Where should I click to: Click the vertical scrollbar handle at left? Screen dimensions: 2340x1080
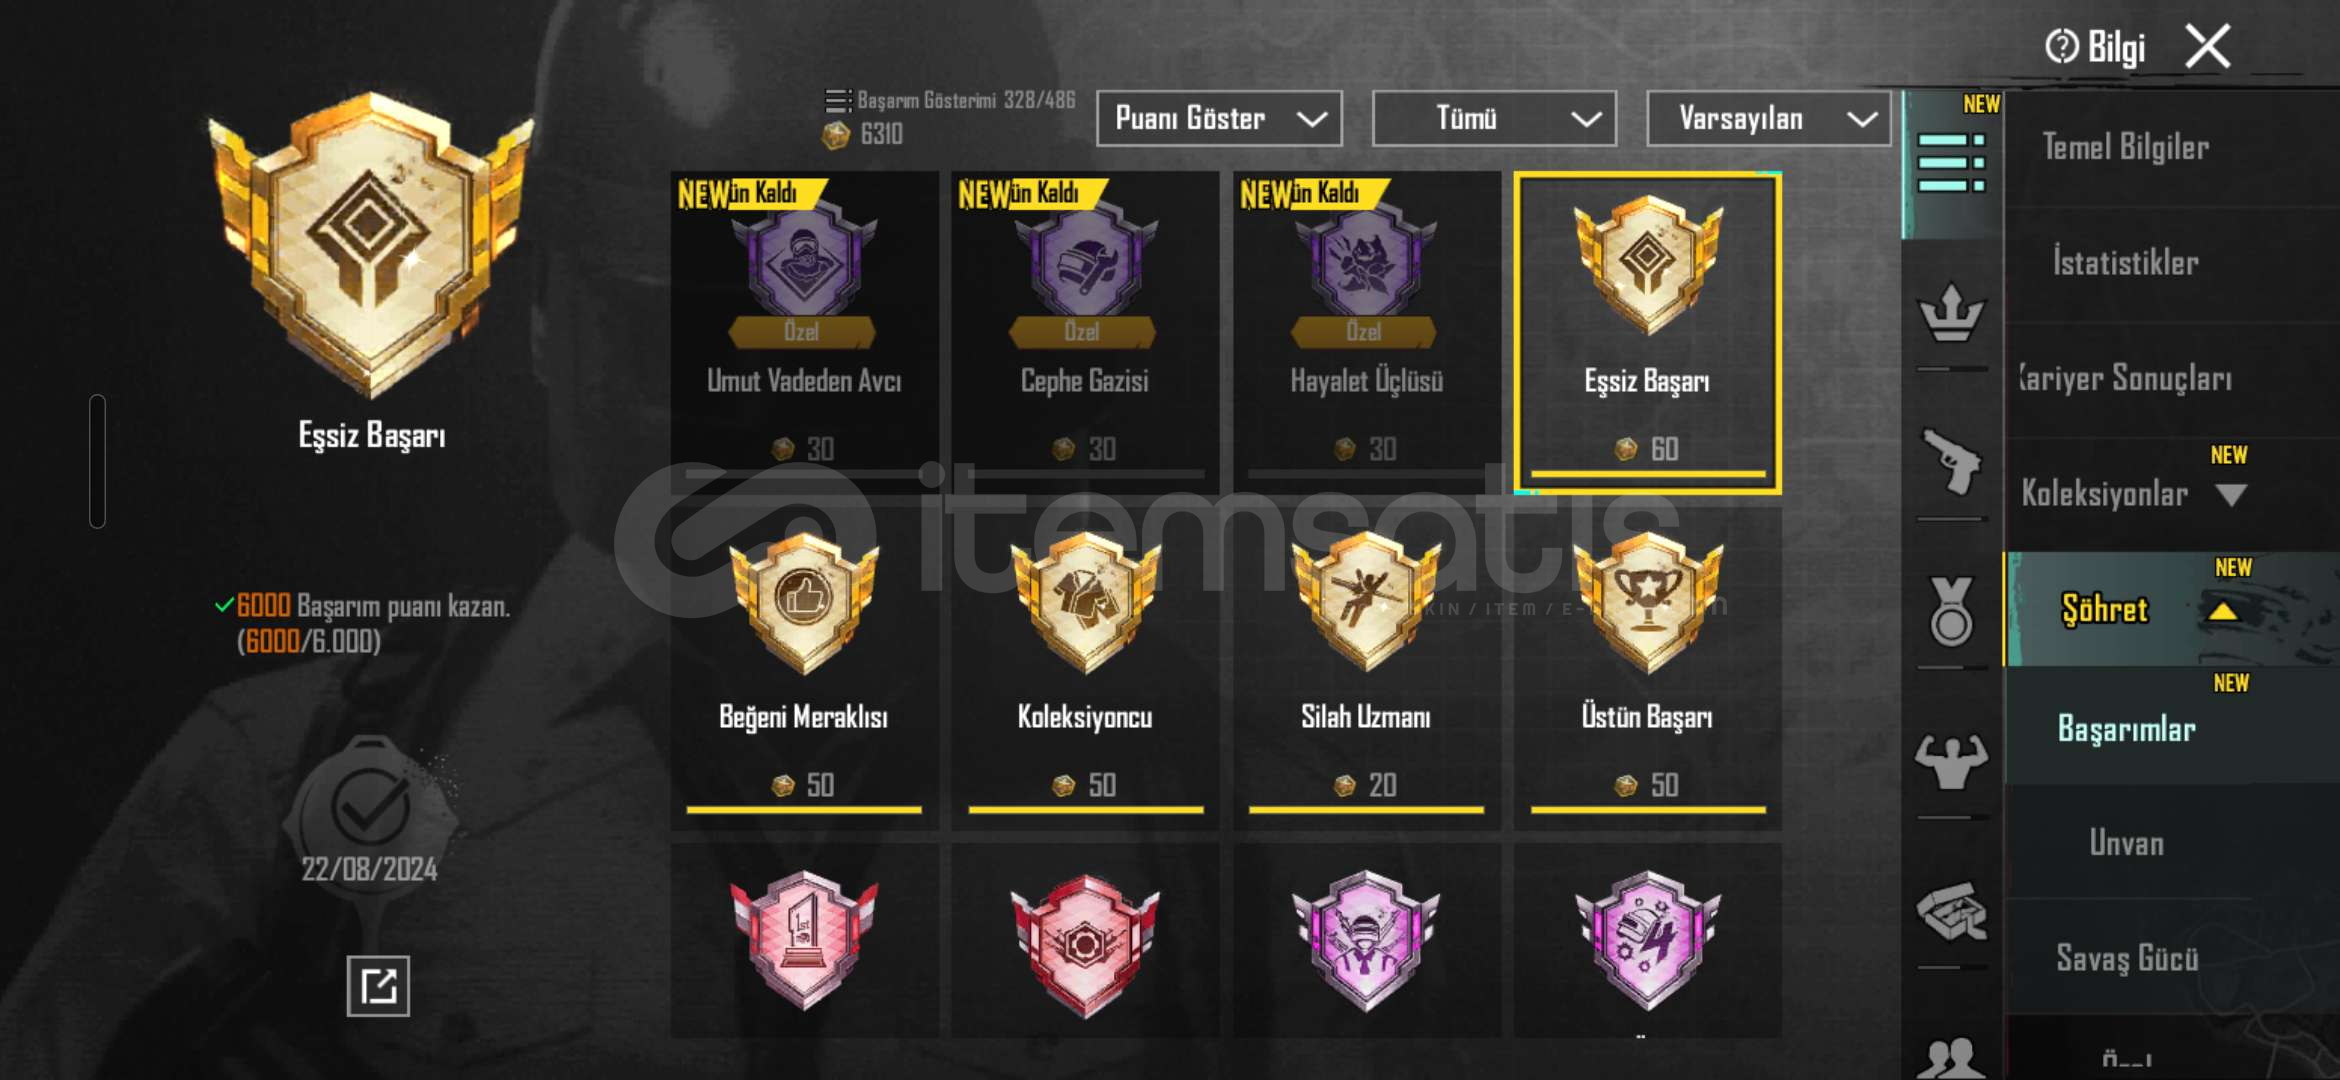tap(97, 461)
